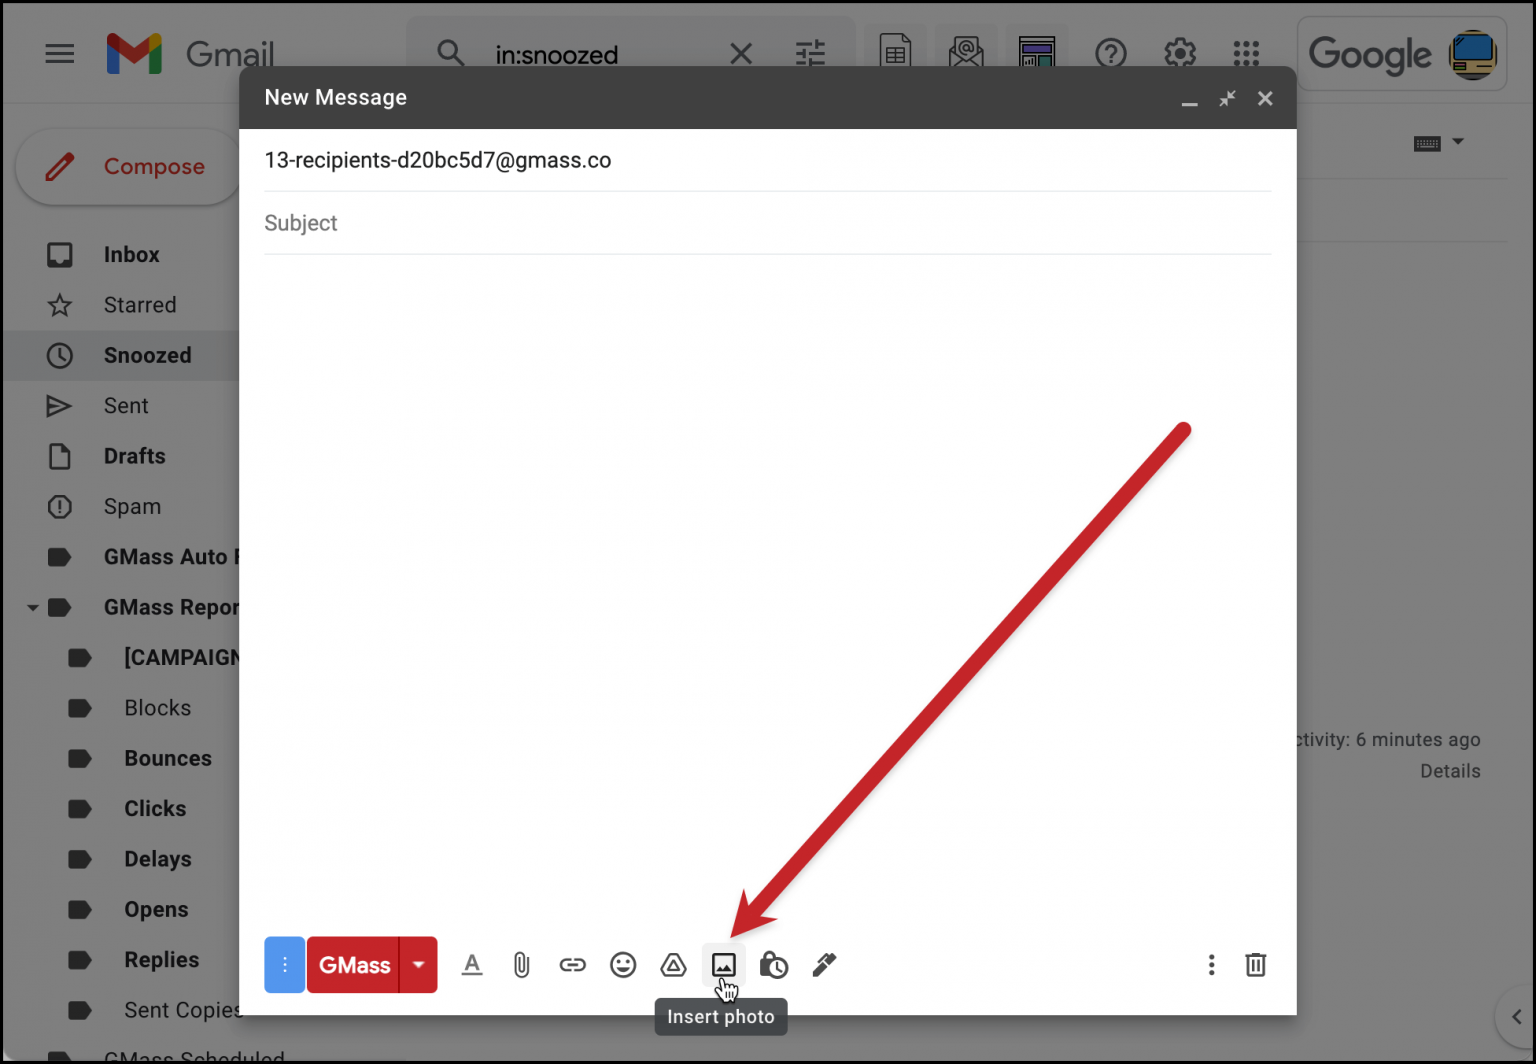Screen dimensions: 1536x1064
Task: Click into the Subject field
Action: coord(766,223)
